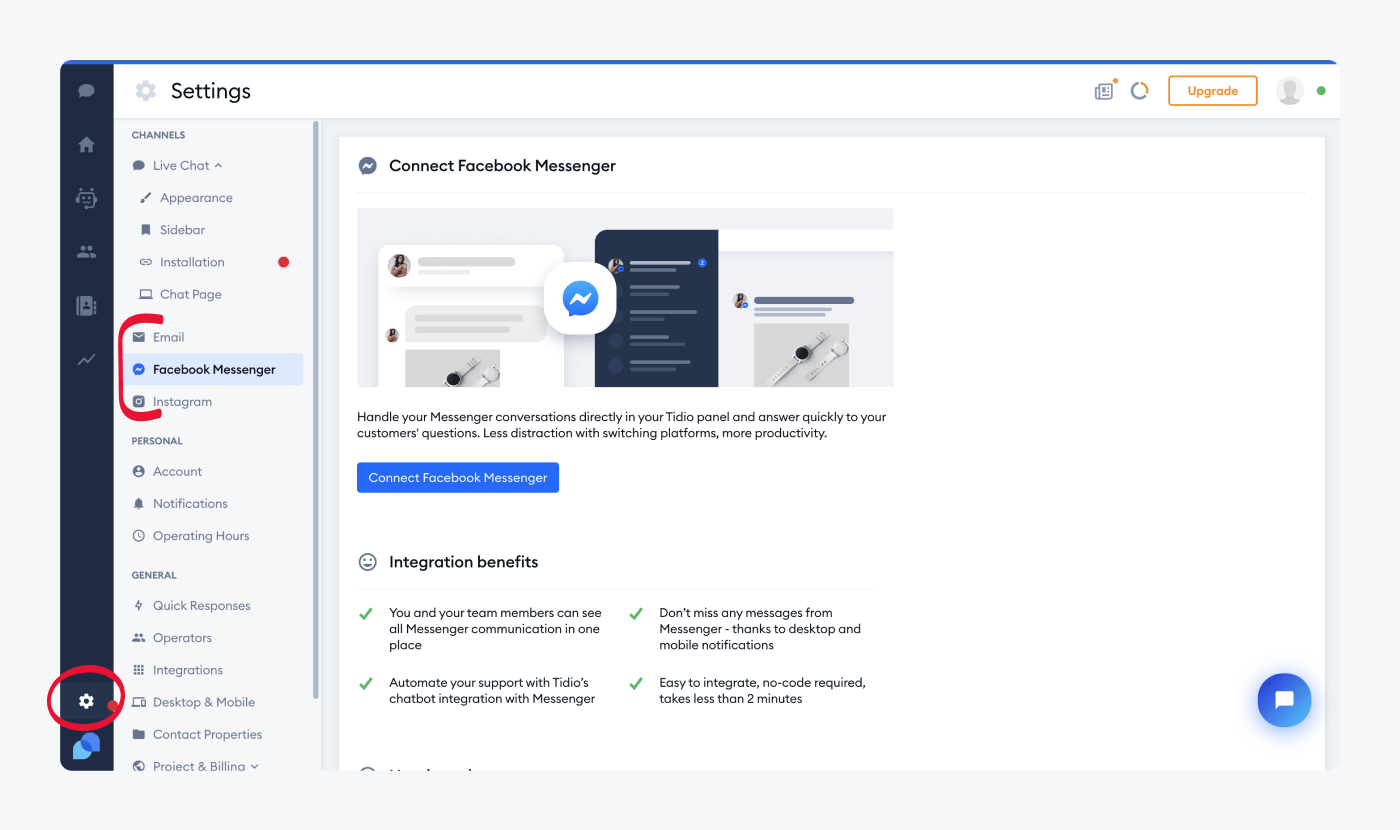1400x830 pixels.
Task: Open the Conversations chat bubble icon
Action: pos(86,90)
